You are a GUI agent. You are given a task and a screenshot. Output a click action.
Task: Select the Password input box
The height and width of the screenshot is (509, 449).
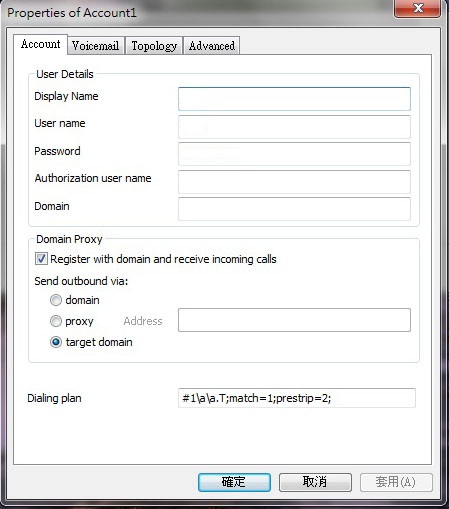tap(294, 154)
